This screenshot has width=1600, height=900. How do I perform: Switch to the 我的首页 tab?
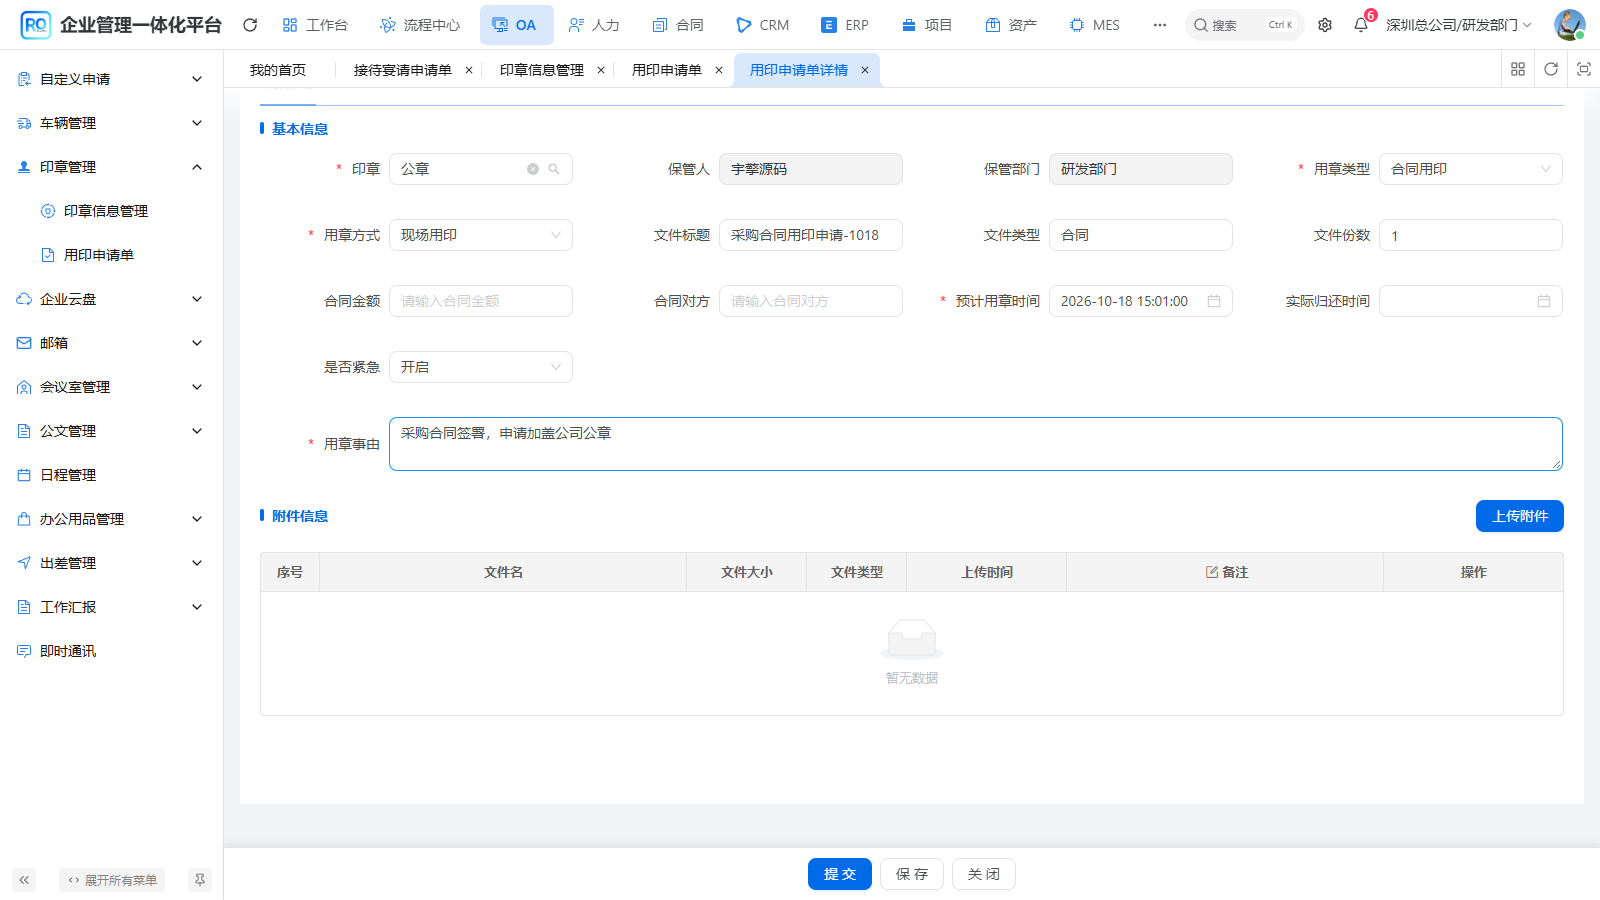278,70
